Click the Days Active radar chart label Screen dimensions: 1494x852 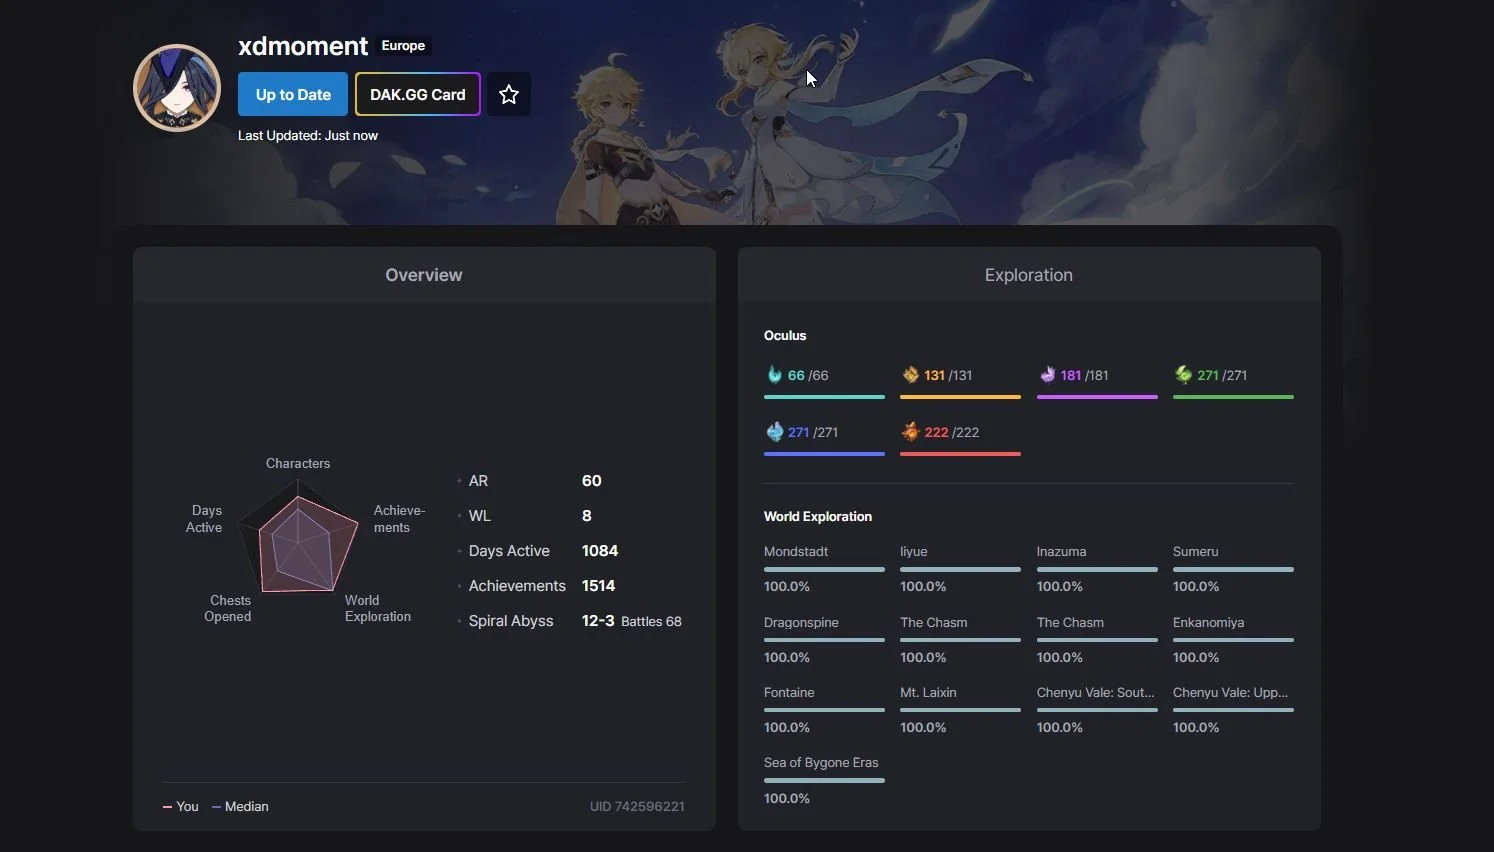[204, 519]
